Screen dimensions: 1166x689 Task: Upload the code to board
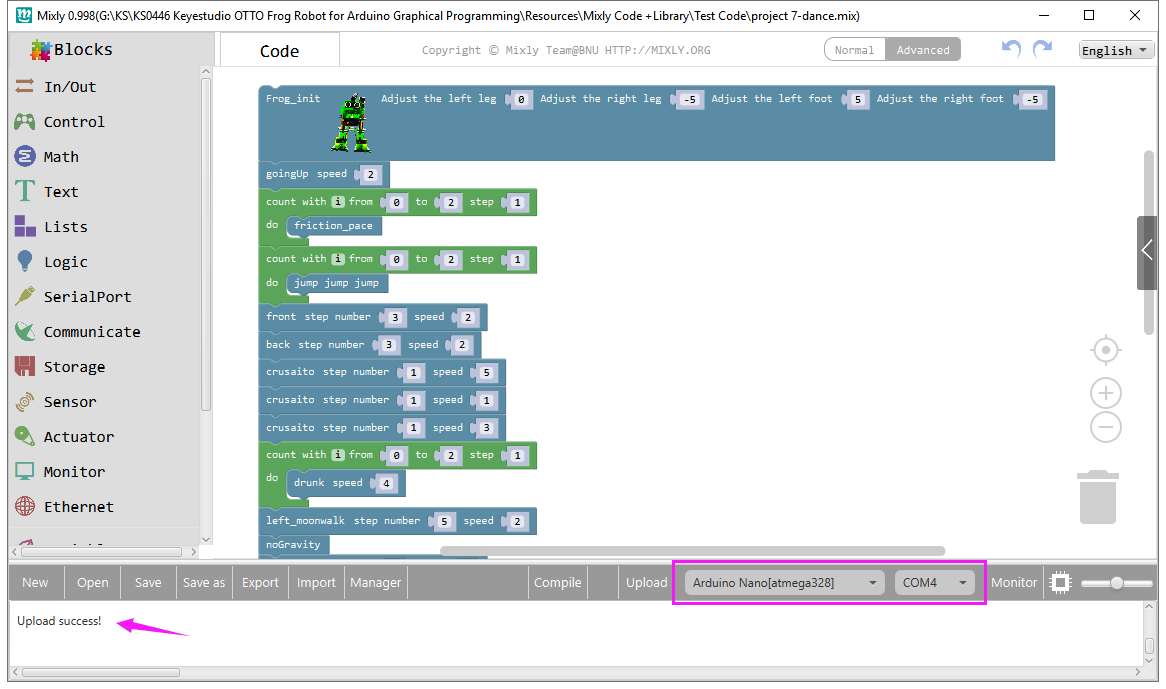click(x=646, y=583)
